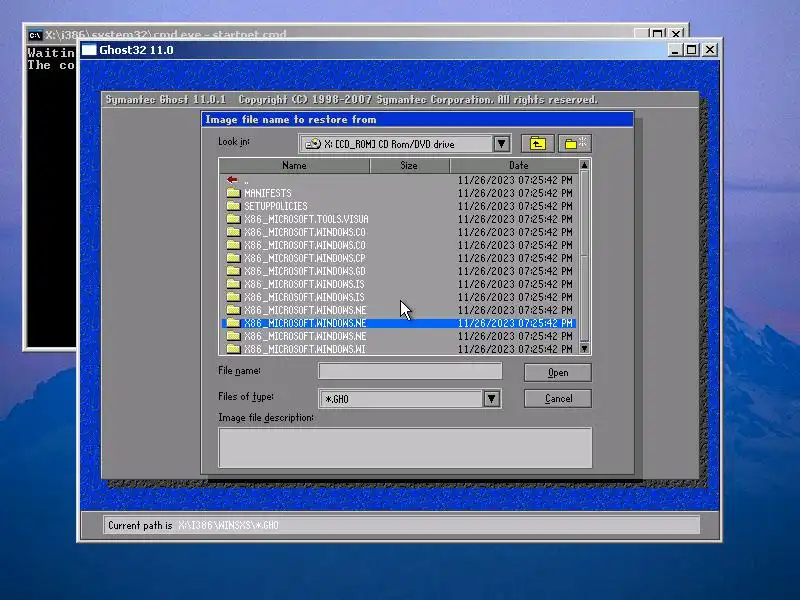This screenshot has height=600, width=800.
Task: Click date of the highlighted row
Action: 515,323
